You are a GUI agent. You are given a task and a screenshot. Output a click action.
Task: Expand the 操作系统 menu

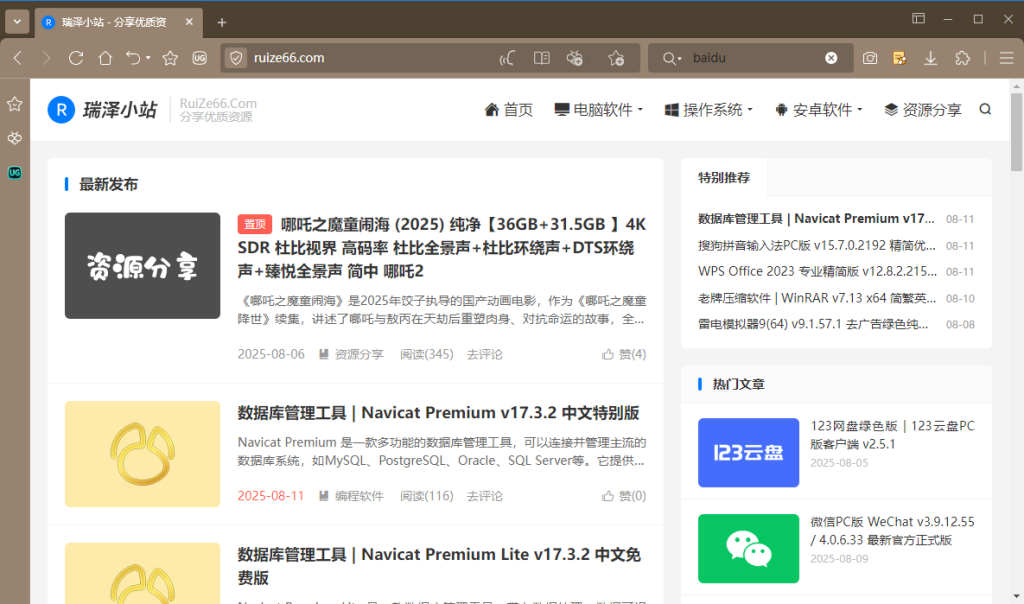[x=709, y=110]
